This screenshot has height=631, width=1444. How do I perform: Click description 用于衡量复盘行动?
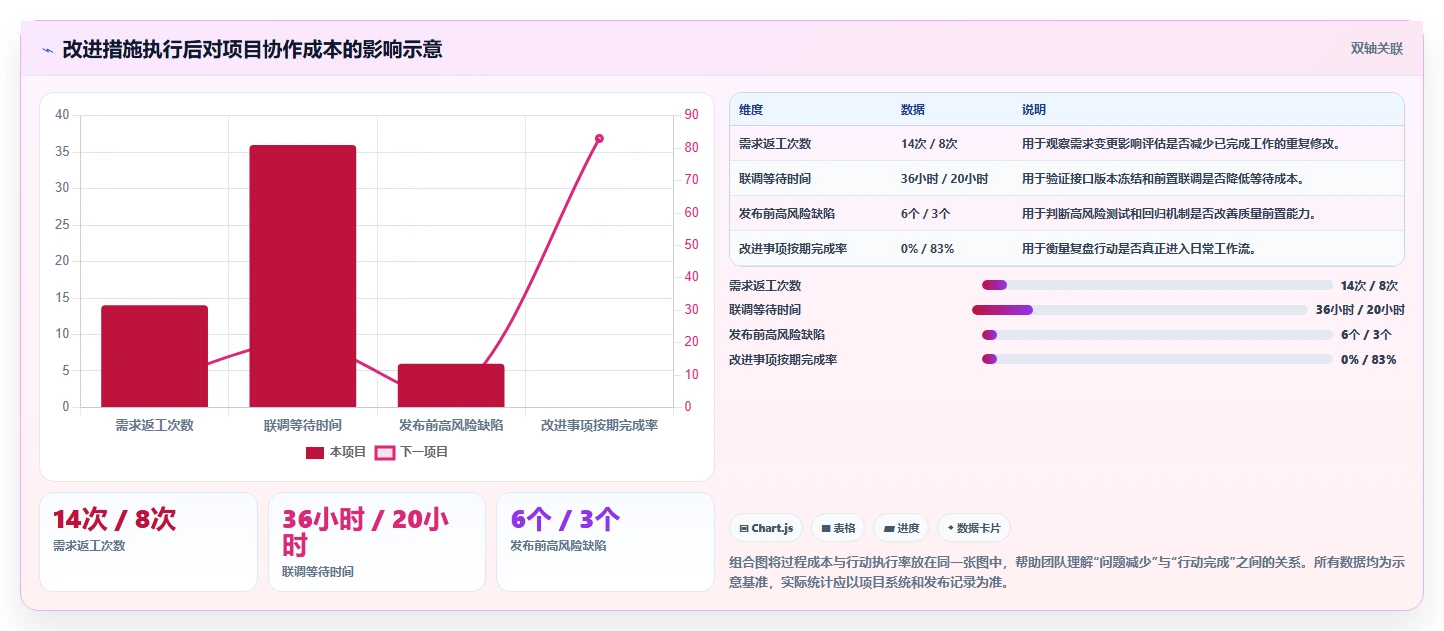pos(1139,248)
